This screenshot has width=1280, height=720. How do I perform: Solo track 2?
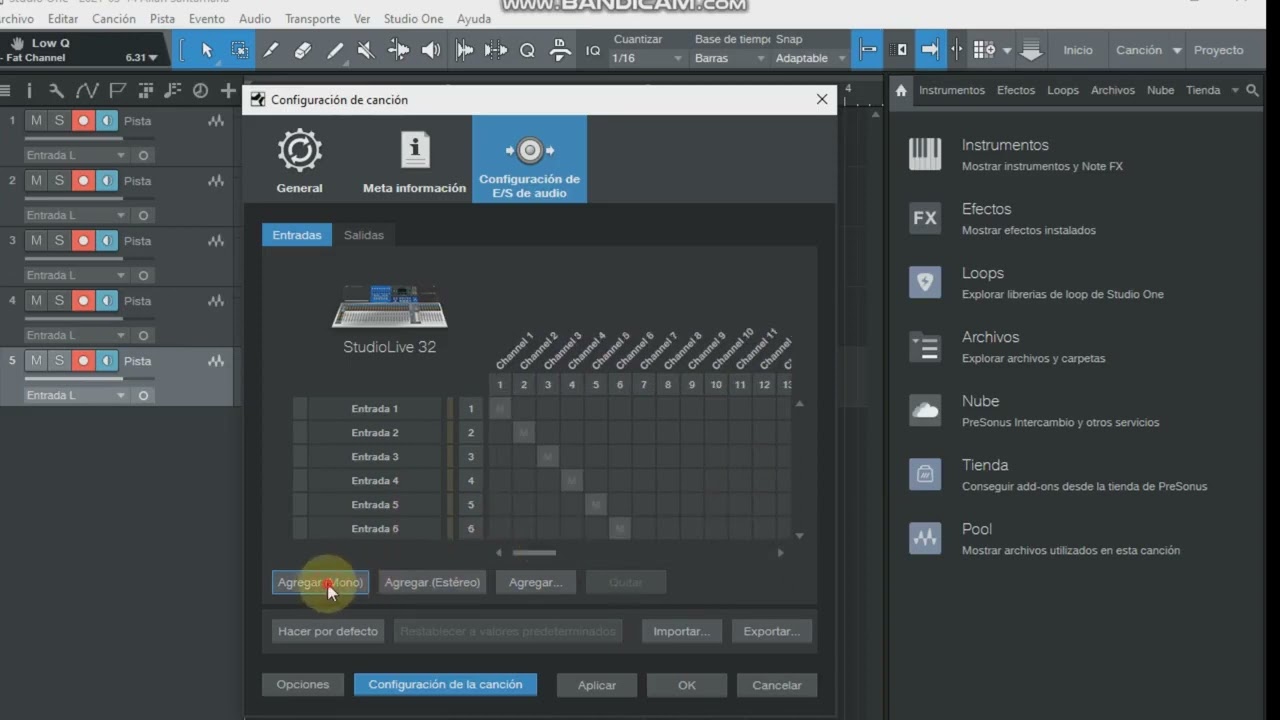pyautogui.click(x=59, y=181)
